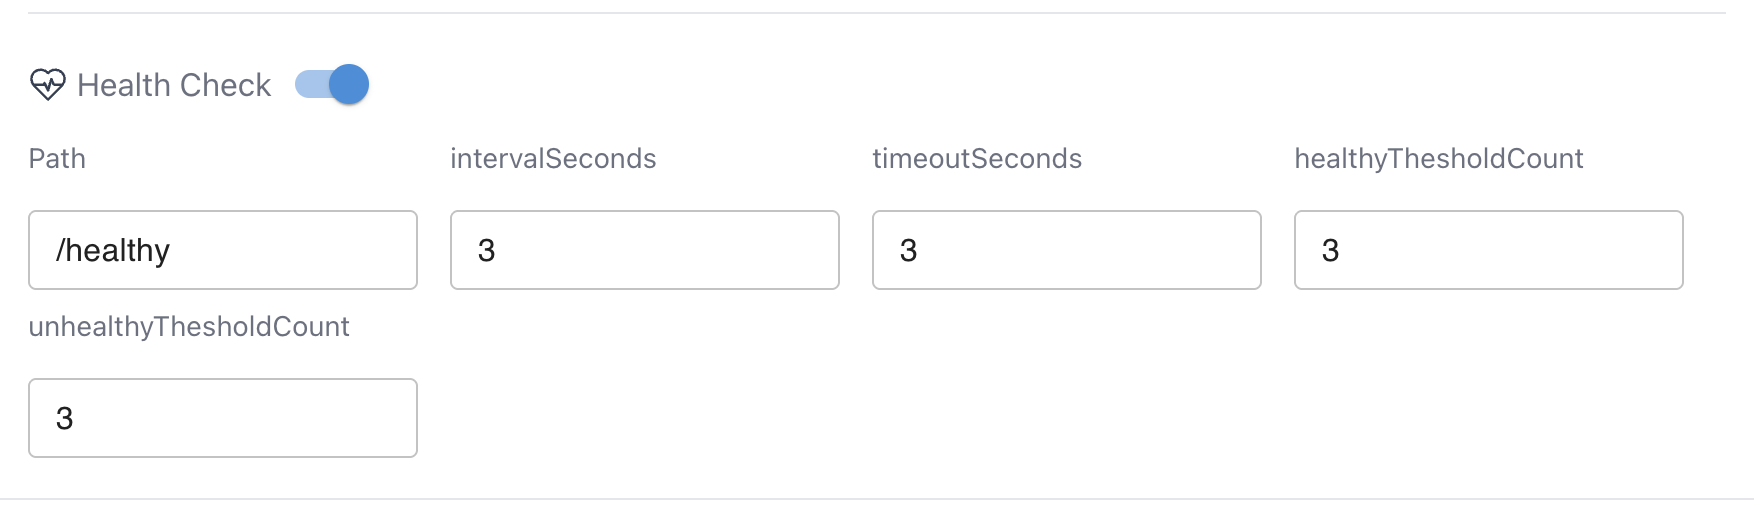
Task: Click the value 3 inside timeoutSeconds
Action: 909,250
